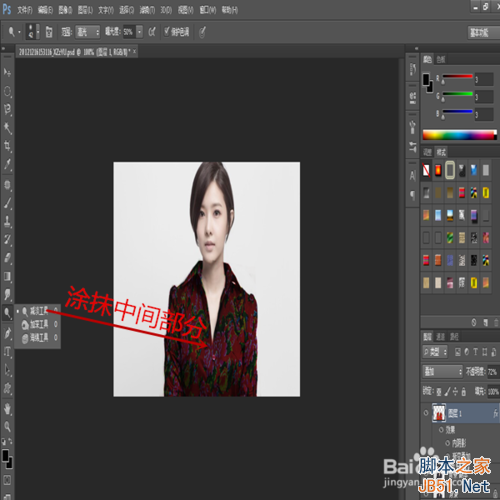Open the exposure value dropdown arrow
The image size is (500, 500).
point(140,32)
